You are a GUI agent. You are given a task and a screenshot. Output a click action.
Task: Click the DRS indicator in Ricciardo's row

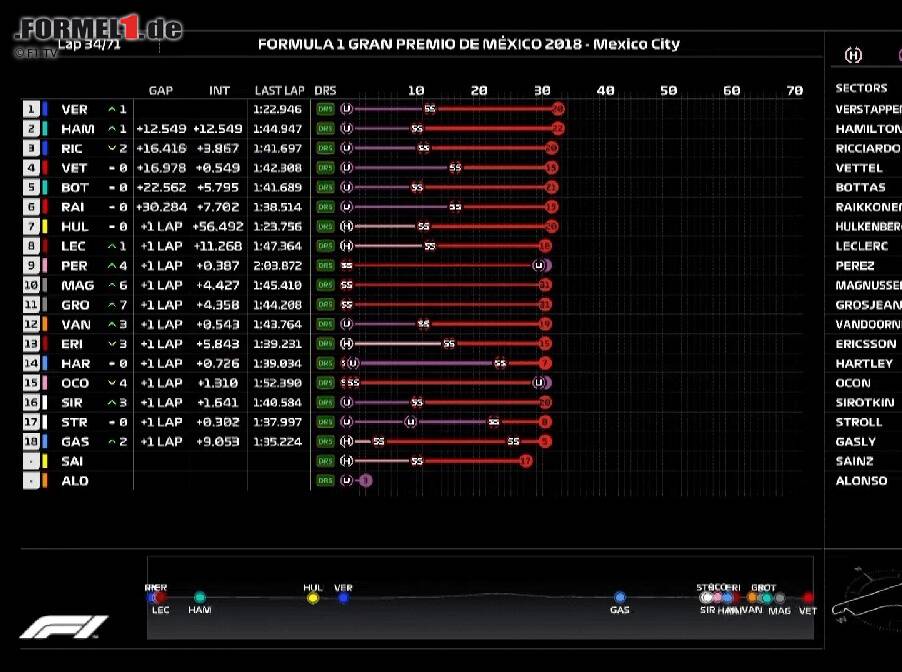(x=325, y=148)
